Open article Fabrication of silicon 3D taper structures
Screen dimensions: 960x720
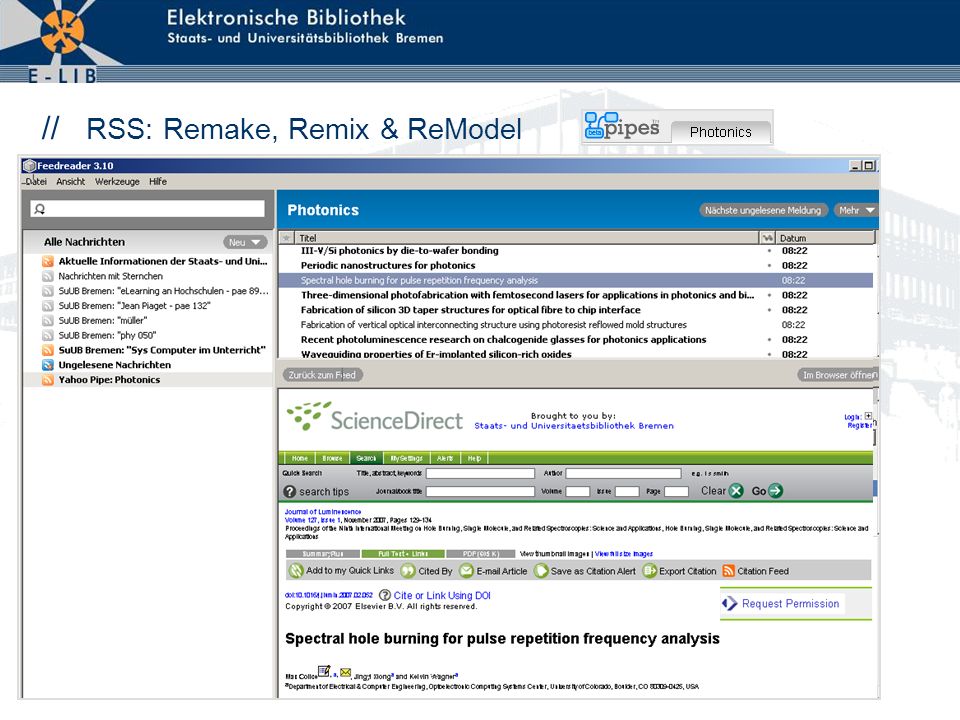click(x=470, y=310)
